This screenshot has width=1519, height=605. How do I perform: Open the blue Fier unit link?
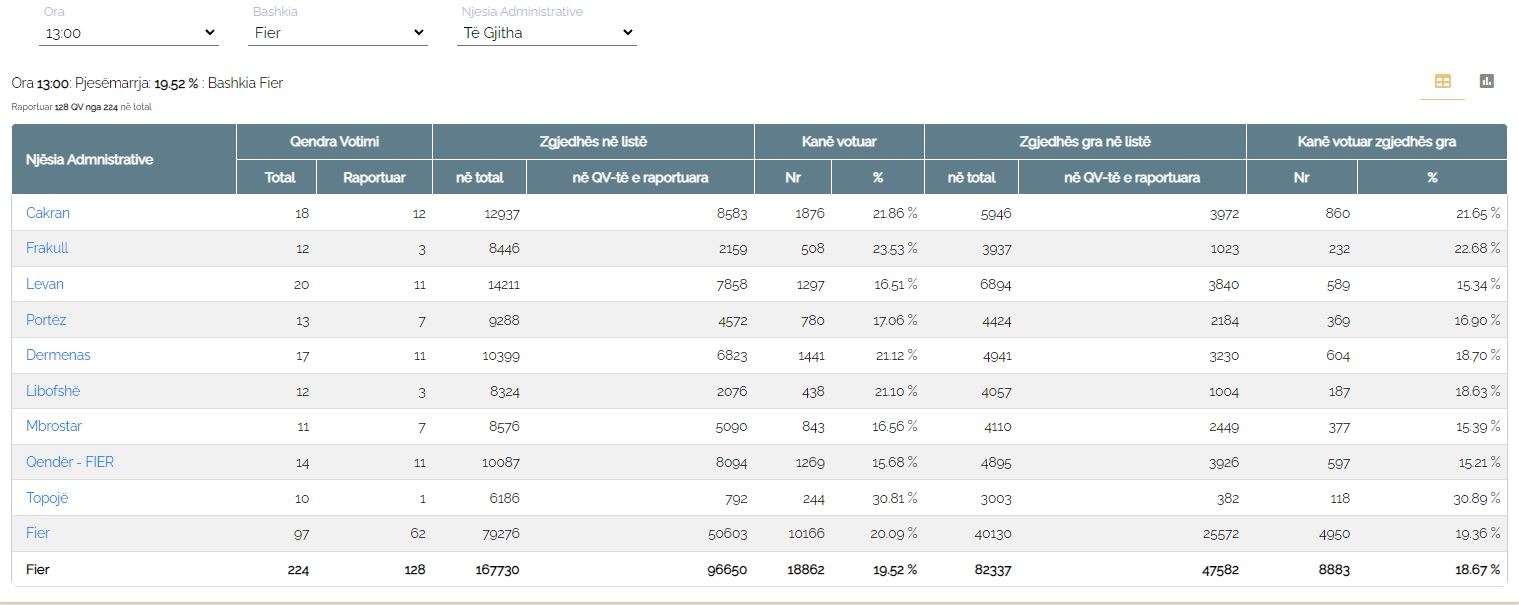click(38, 533)
